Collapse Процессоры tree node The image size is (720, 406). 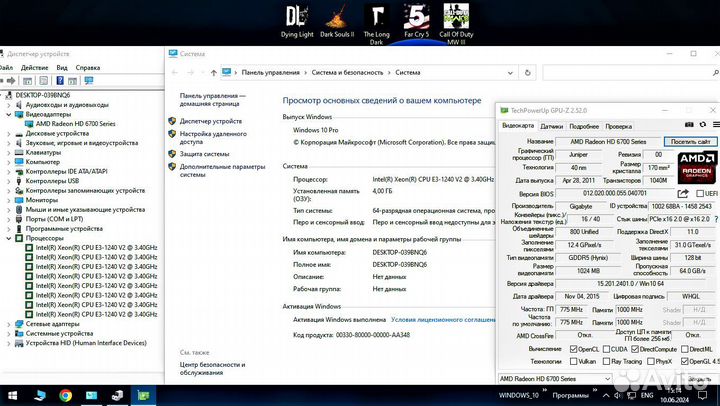[x=8, y=238]
